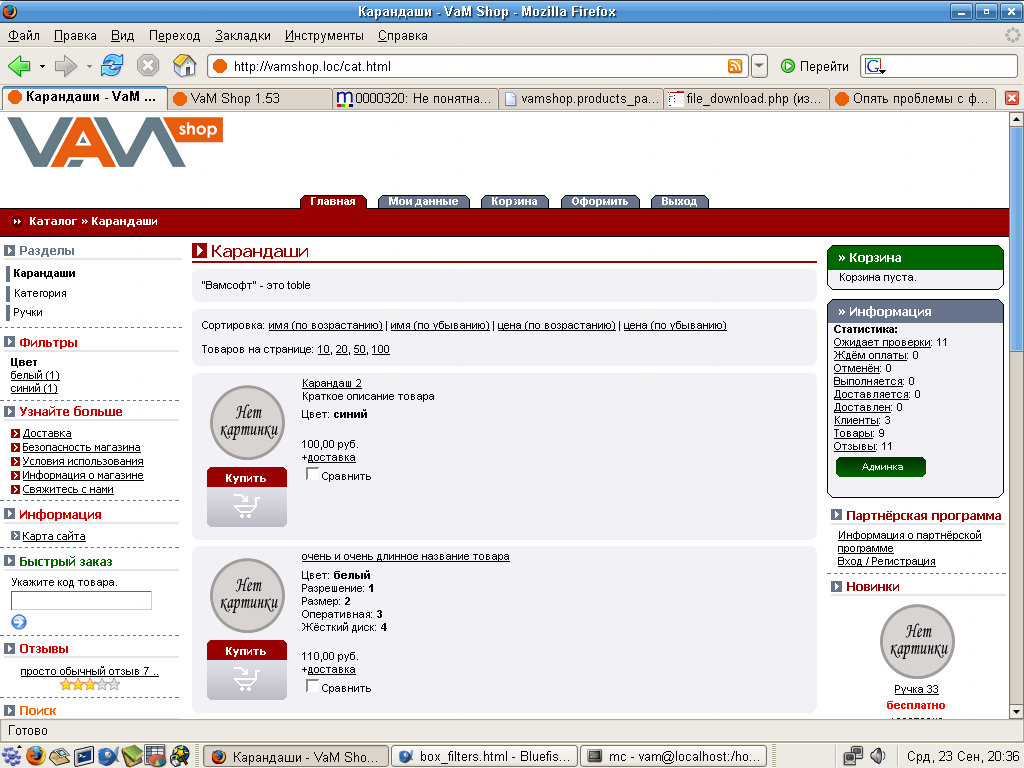Check Сравнить for Карандаш 2
This screenshot has width=1024, height=768.
313,475
